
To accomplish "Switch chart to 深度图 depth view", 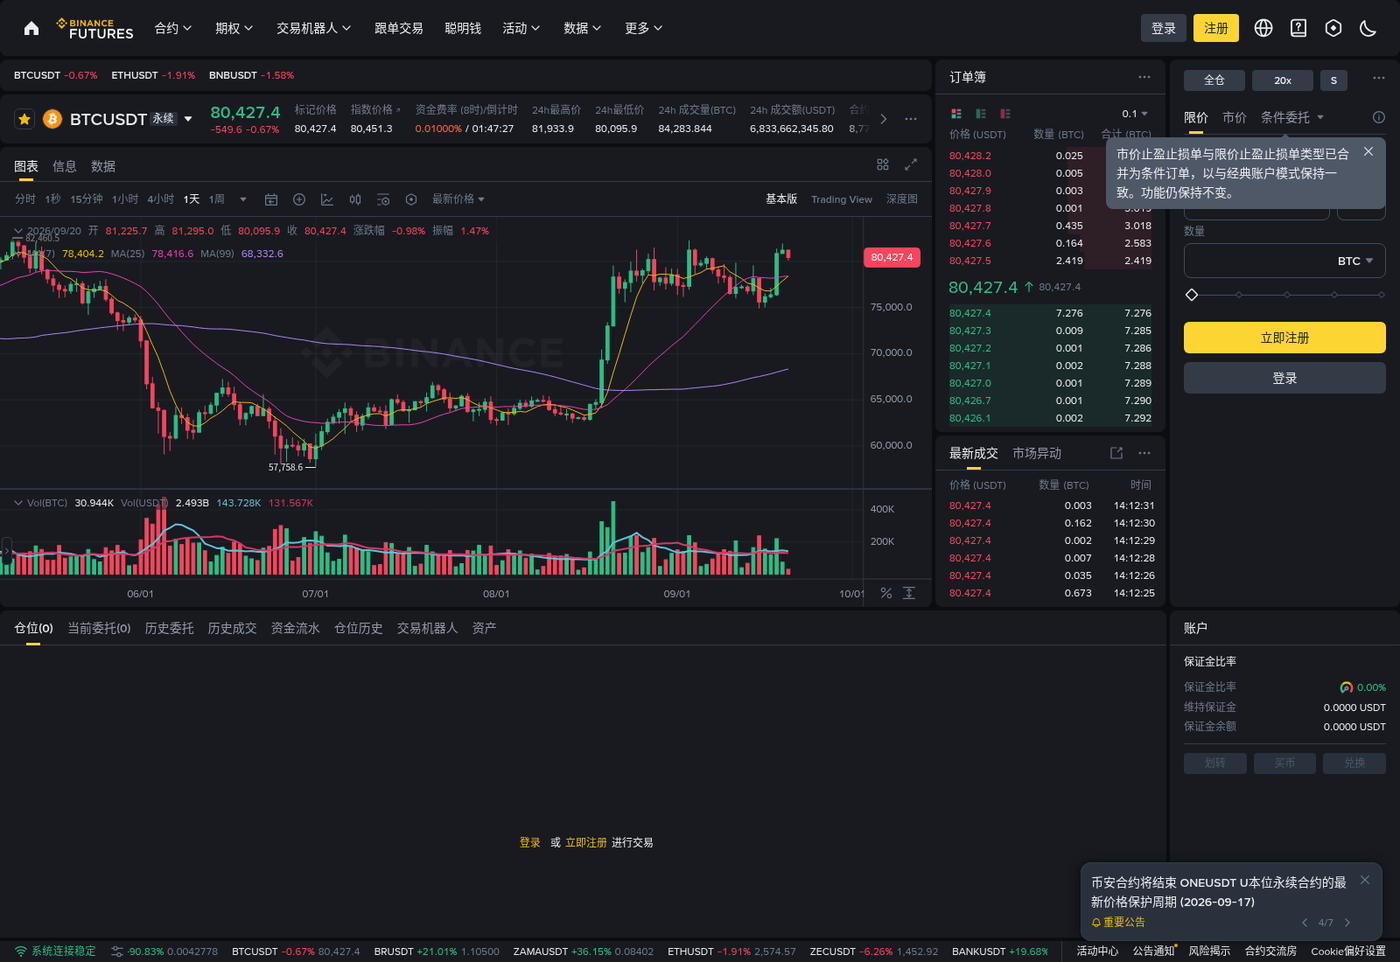I will coord(902,199).
